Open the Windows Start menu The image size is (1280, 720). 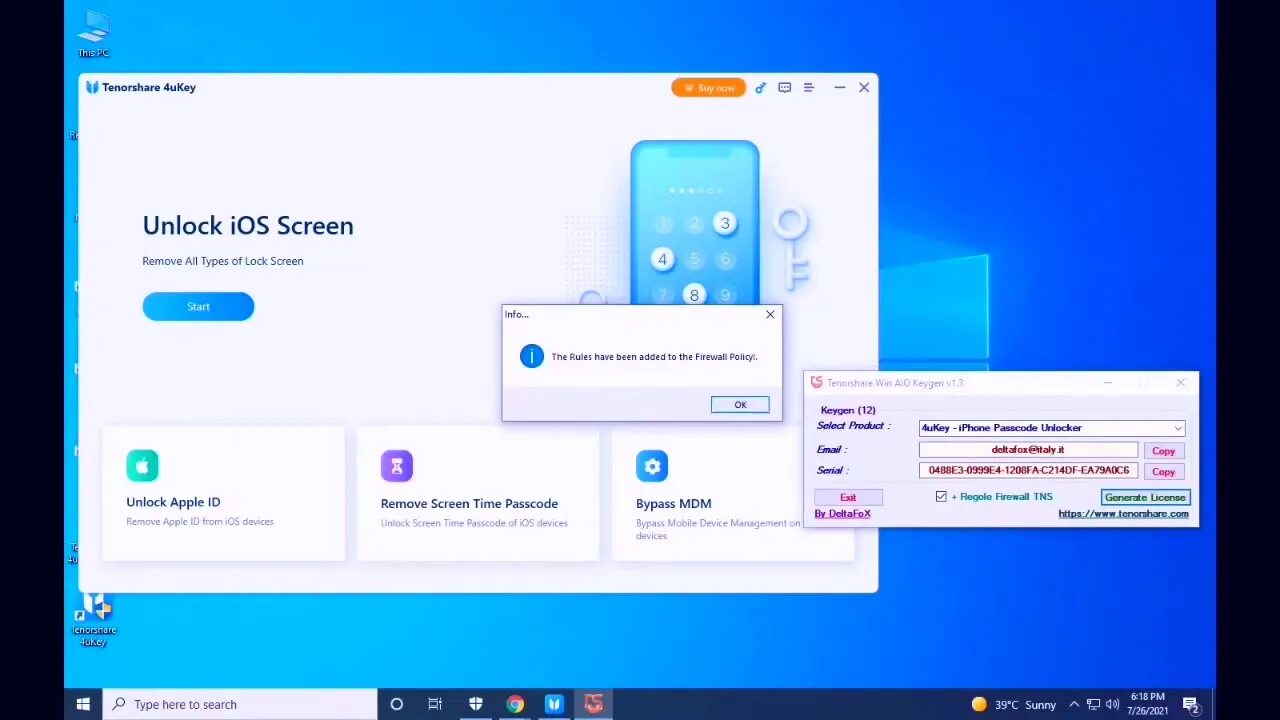coord(83,704)
